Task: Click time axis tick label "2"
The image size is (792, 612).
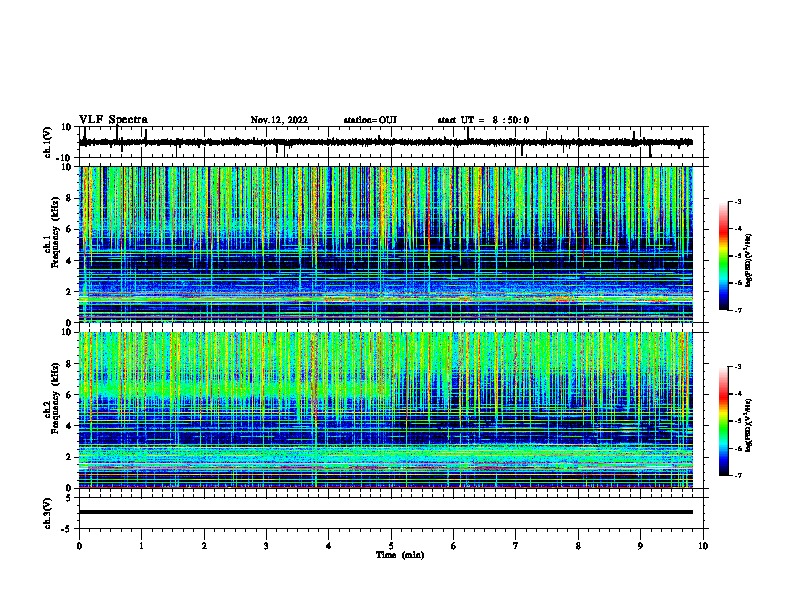Action: pyautogui.click(x=204, y=546)
